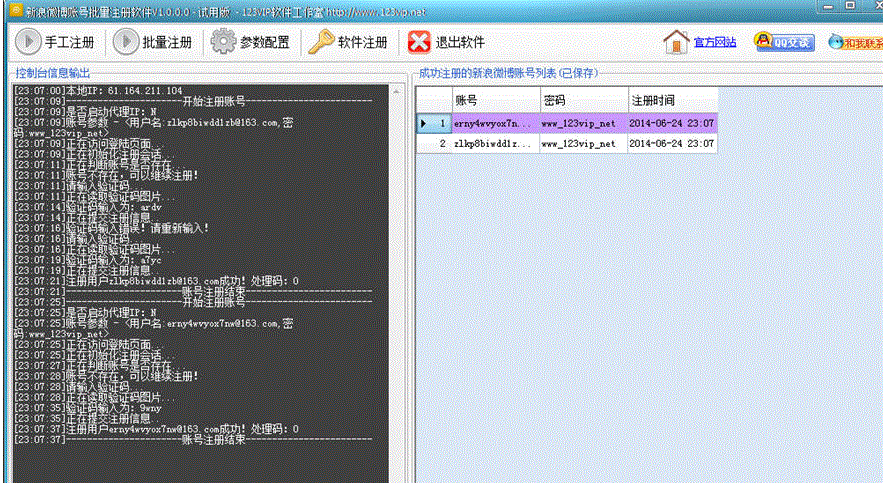Screen dimensions: 883x483
Task: Start 批量注册 via its play icon
Action: (126, 42)
